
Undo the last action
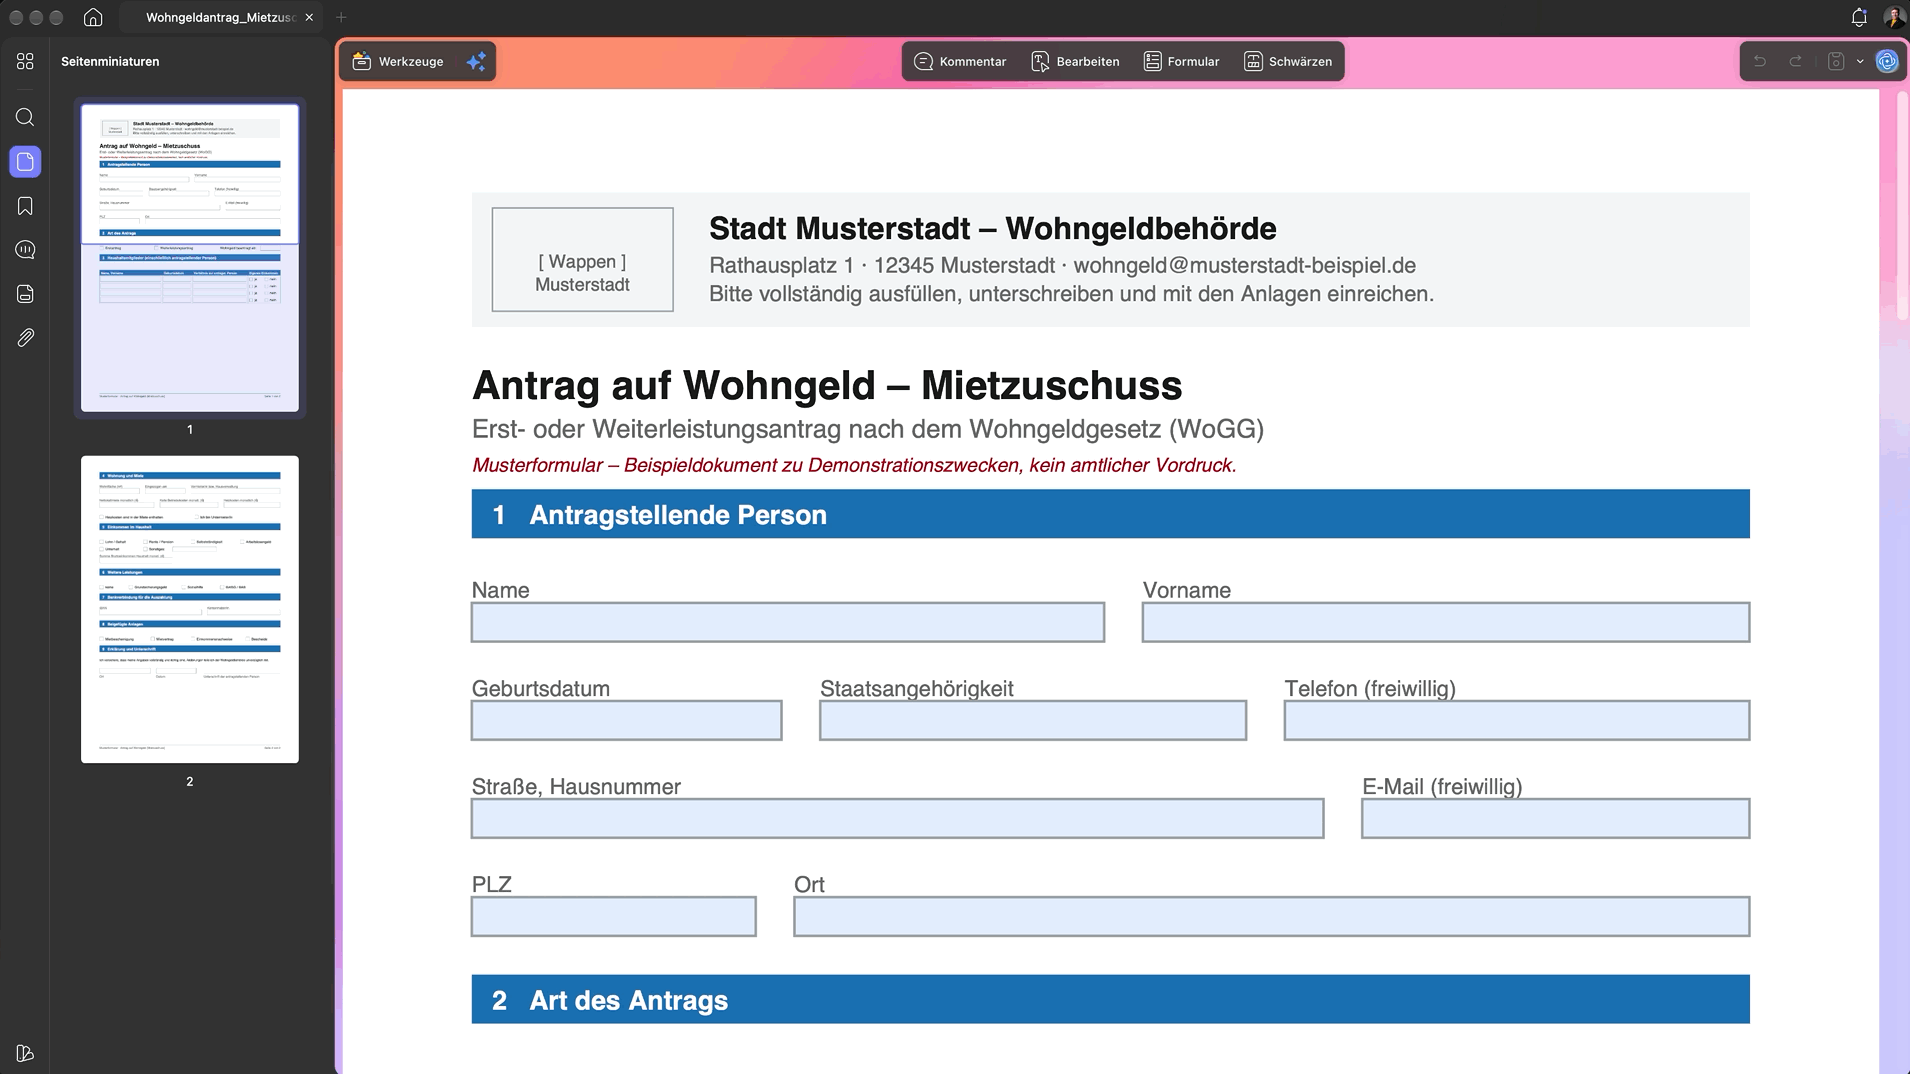pyautogui.click(x=1760, y=62)
